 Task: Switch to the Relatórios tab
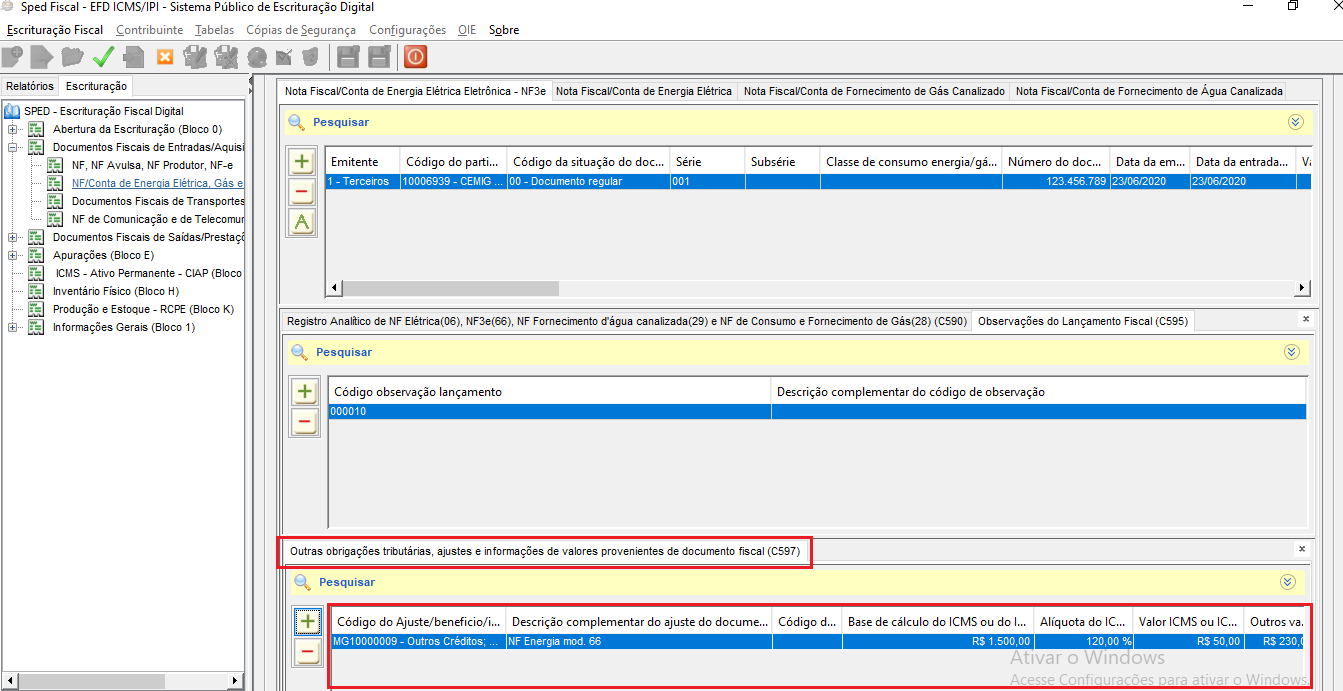coord(30,87)
